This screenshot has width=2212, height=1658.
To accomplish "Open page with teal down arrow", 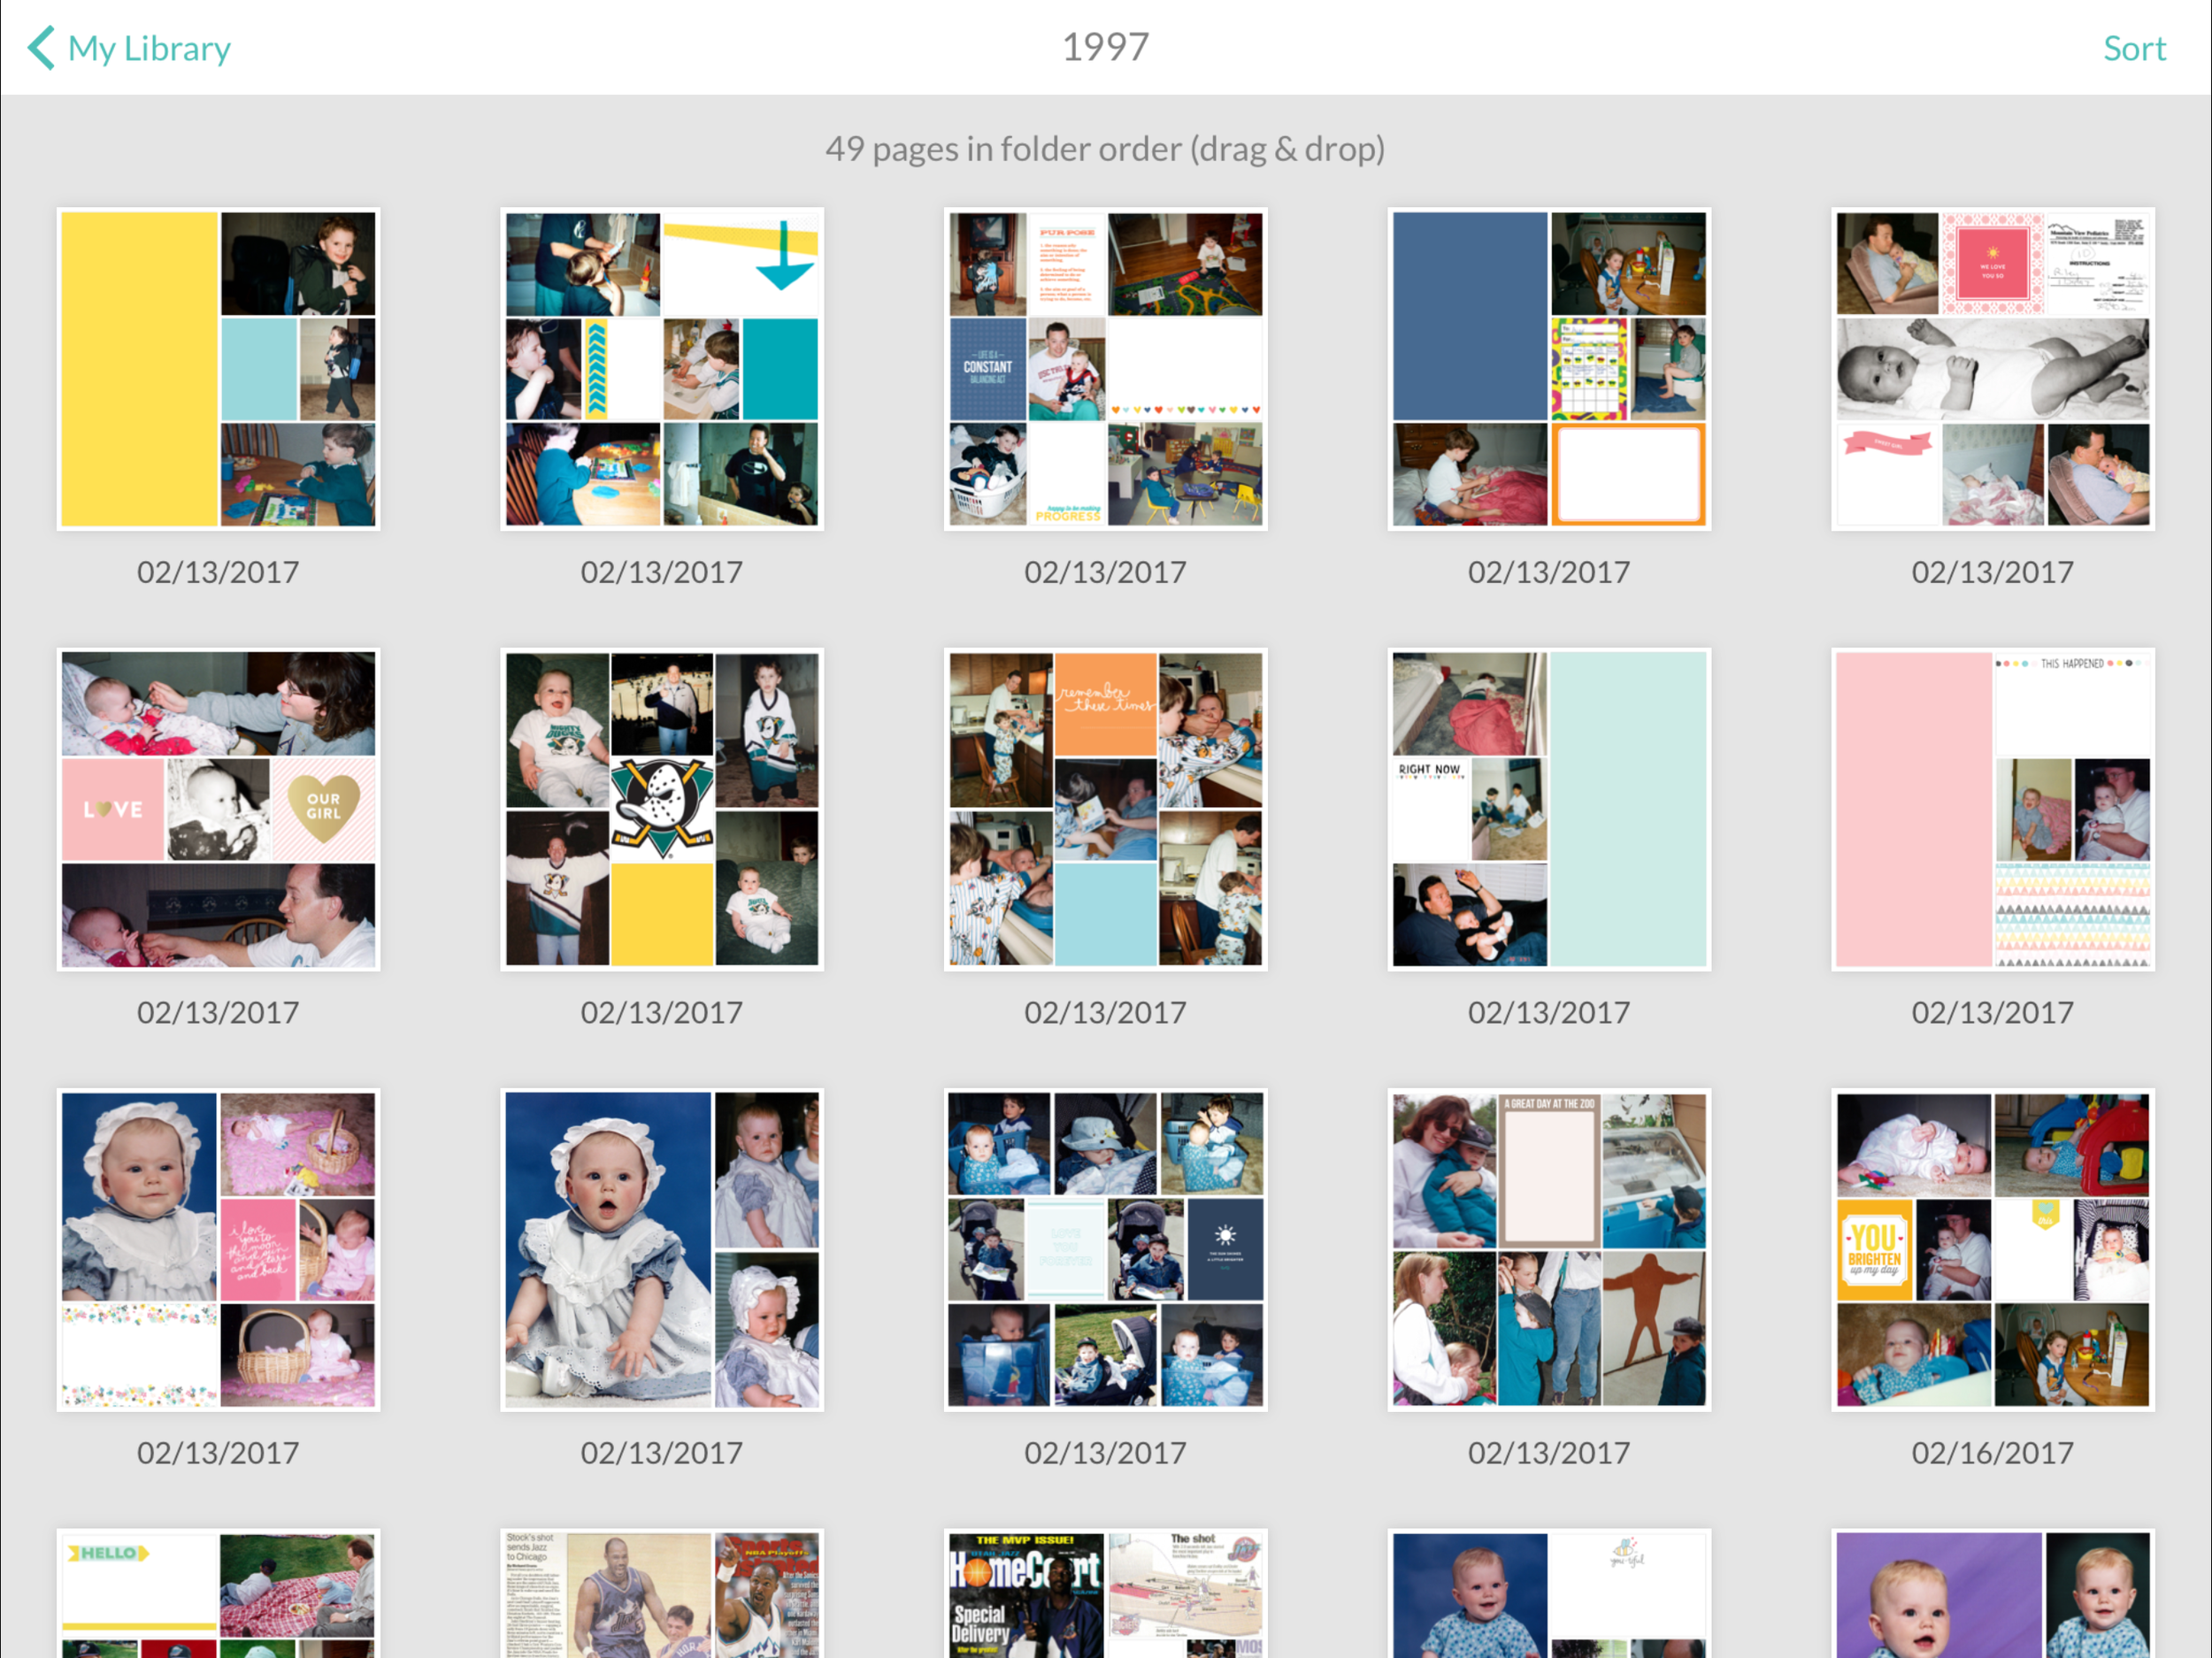I will (662, 369).
